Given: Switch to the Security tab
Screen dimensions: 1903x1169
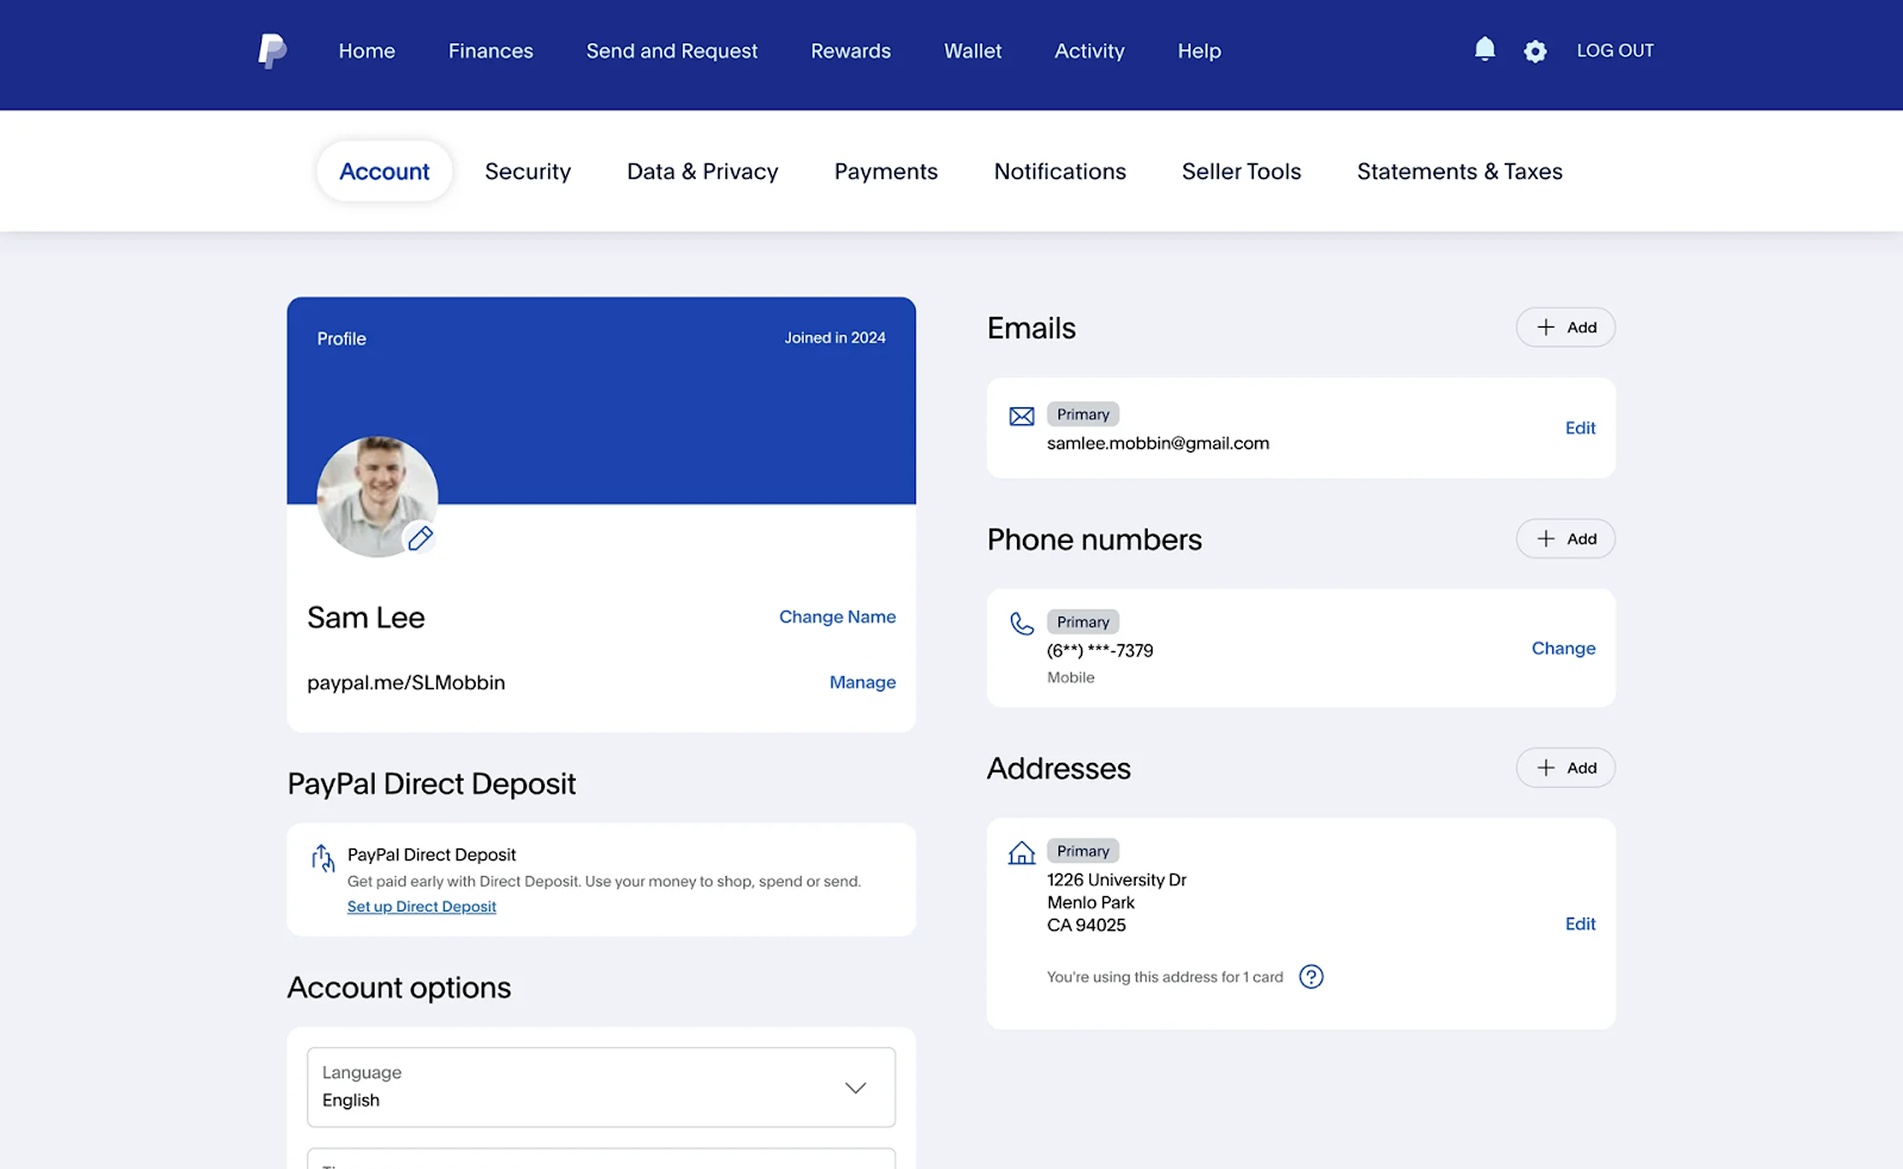Looking at the screenshot, I should pyautogui.click(x=527, y=171).
